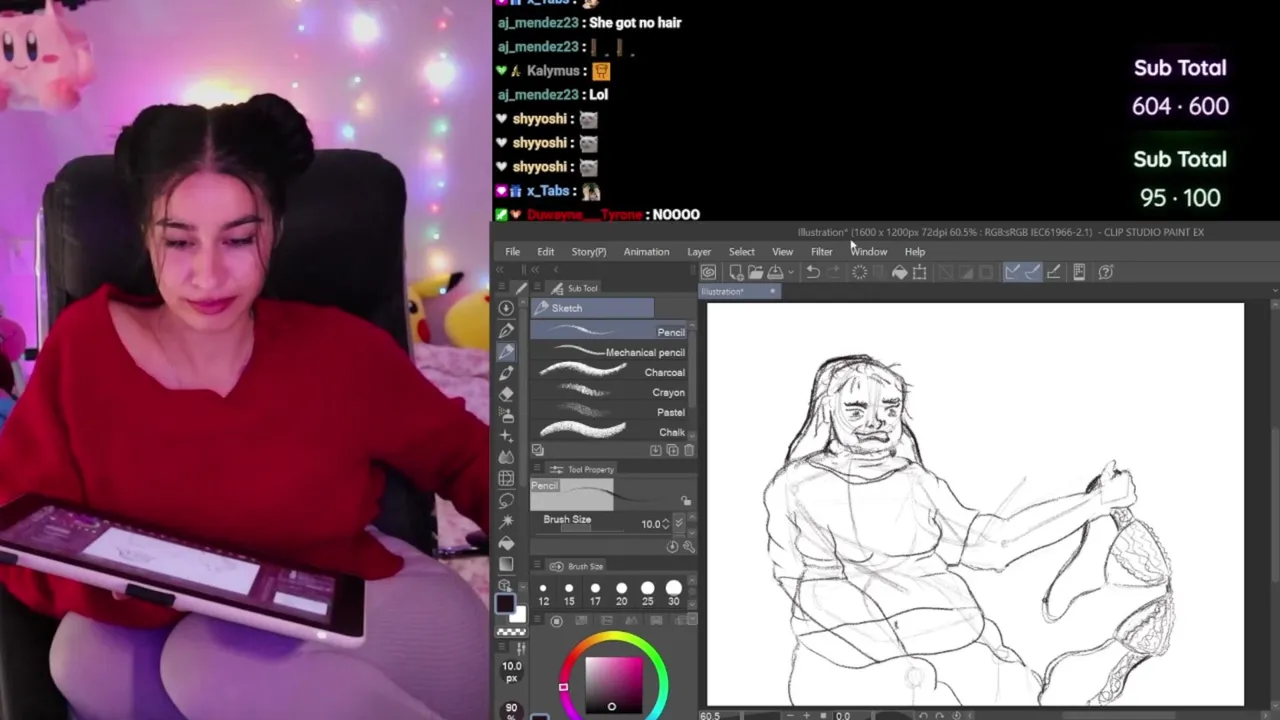Image resolution: width=1280 pixels, height=720 pixels.
Task: Toggle the show selection border icon
Action: pos(985,272)
